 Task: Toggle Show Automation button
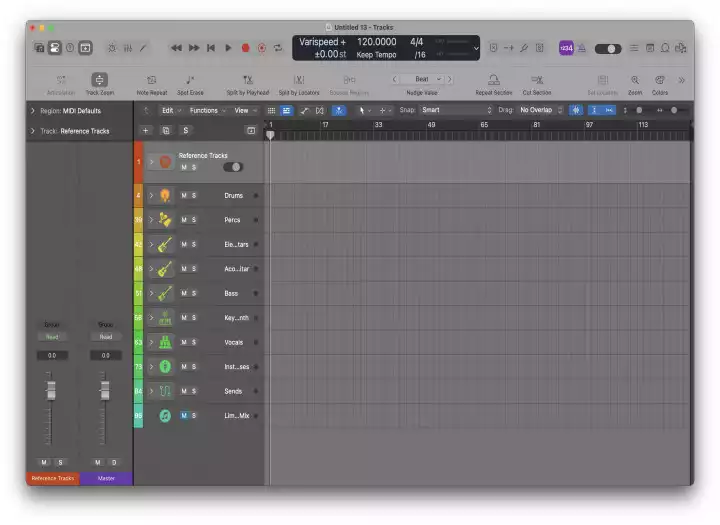tap(304, 110)
